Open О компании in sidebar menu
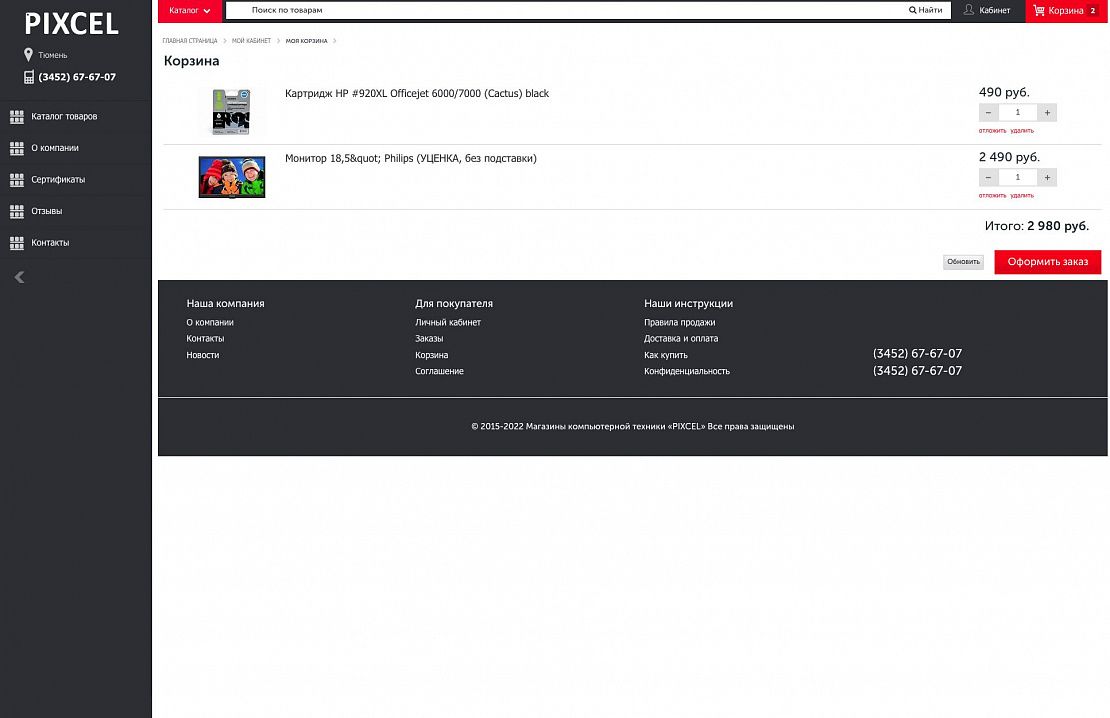 pyautogui.click(x=55, y=148)
